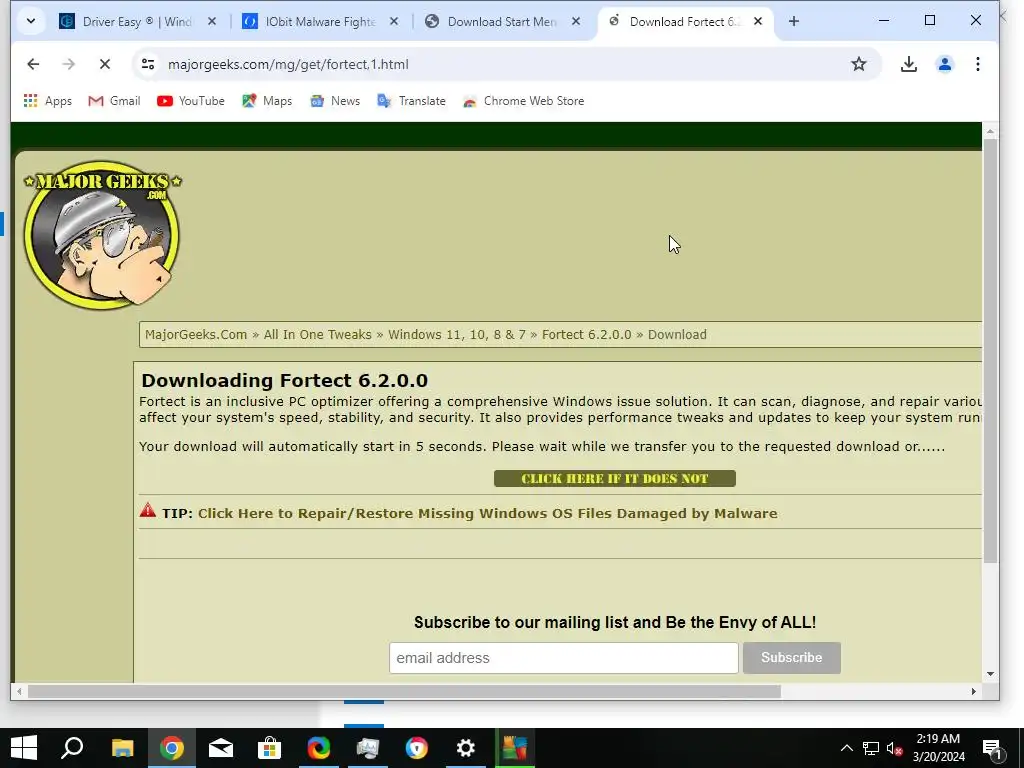Open Chrome downloads icon
The image size is (1024, 768).
pos(908,64)
